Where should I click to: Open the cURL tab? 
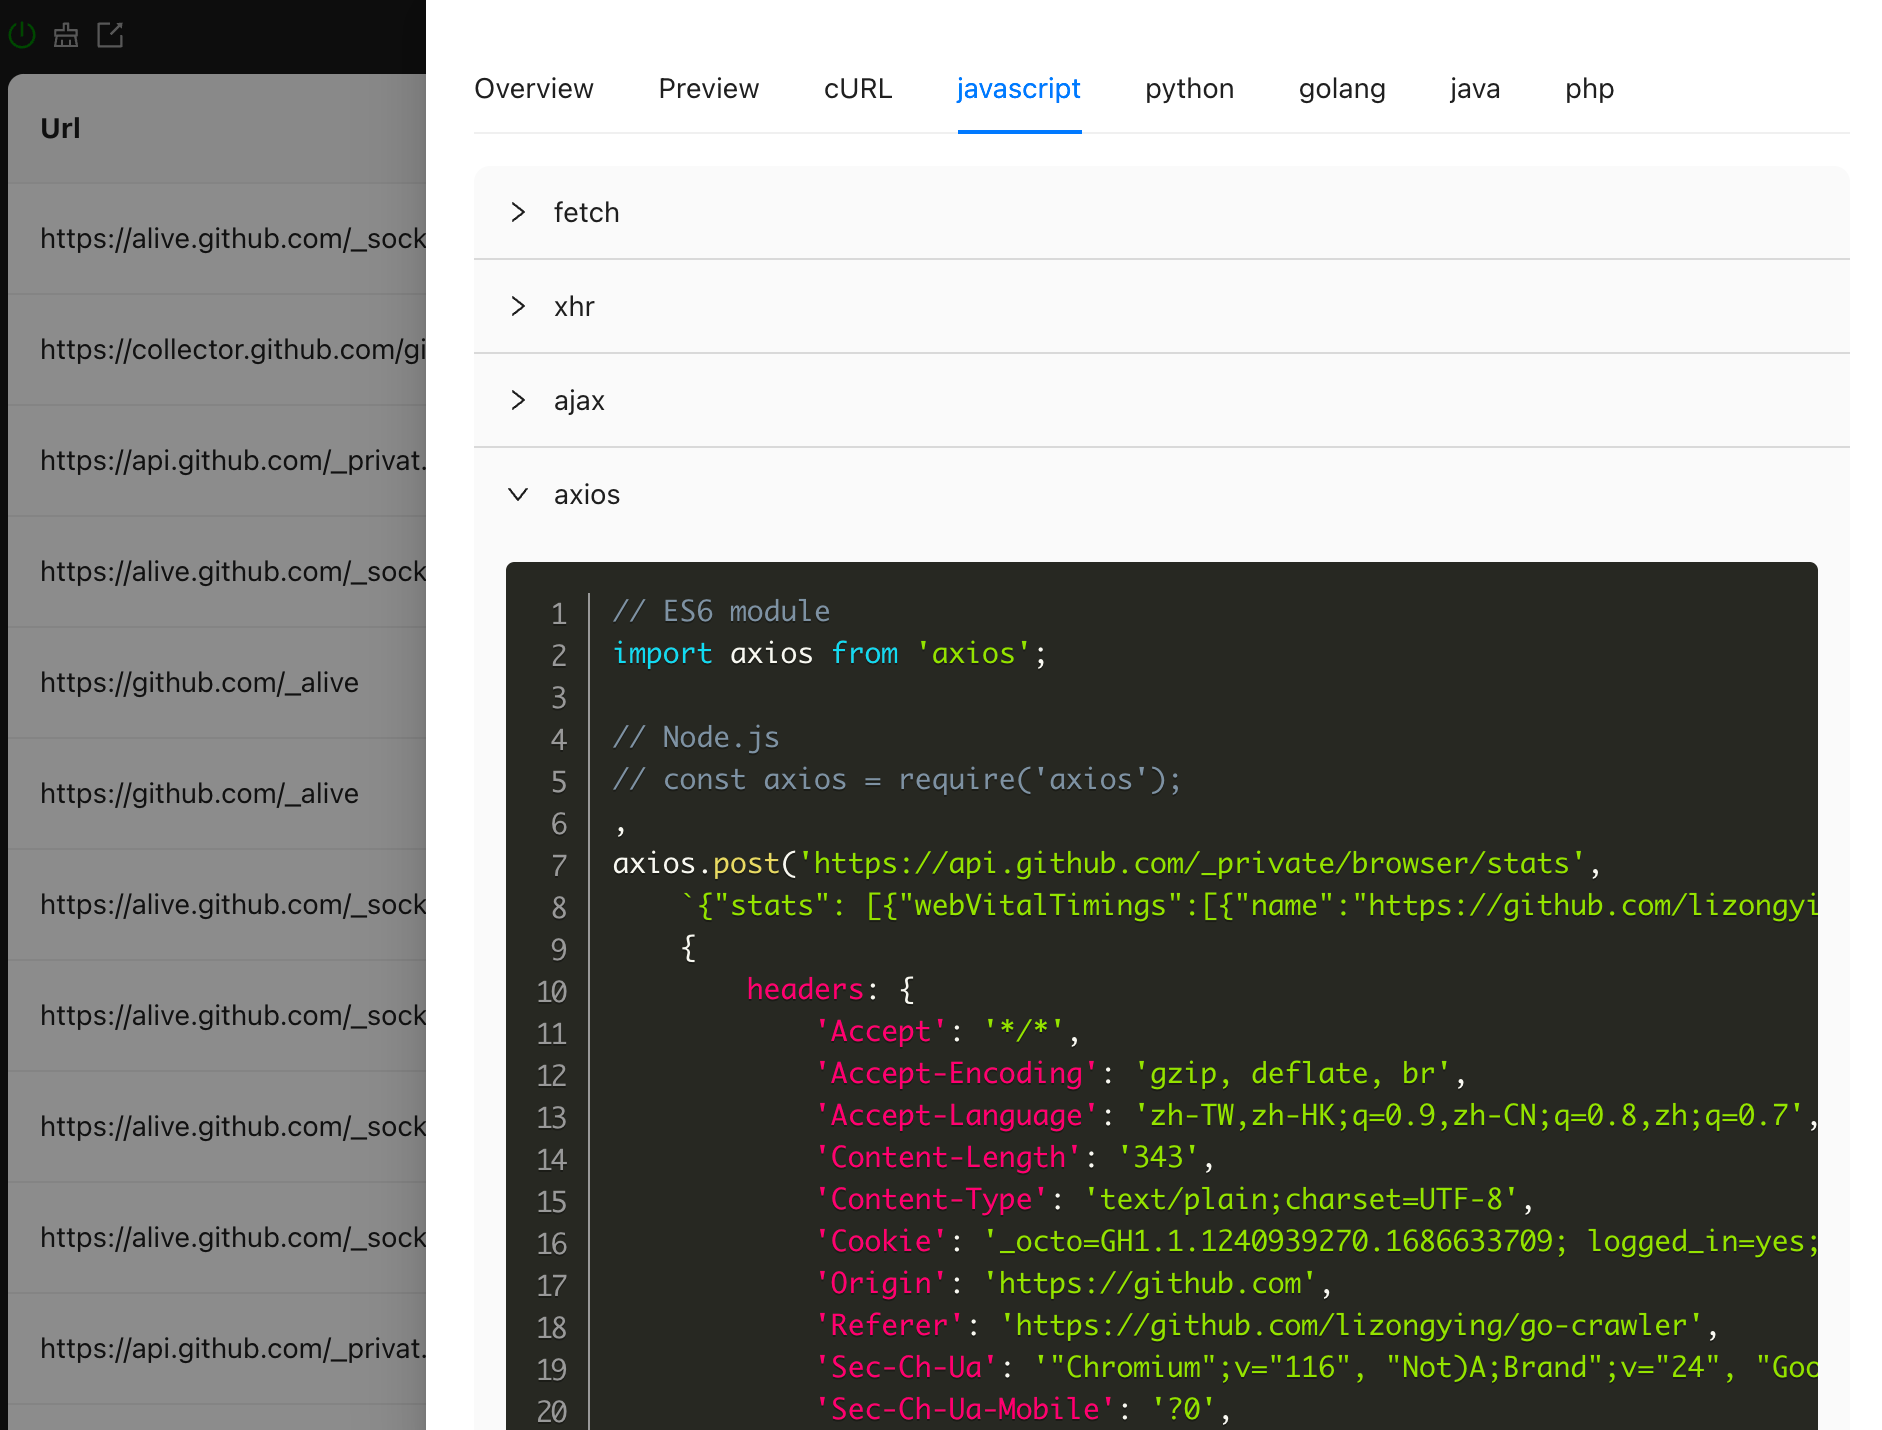[858, 89]
